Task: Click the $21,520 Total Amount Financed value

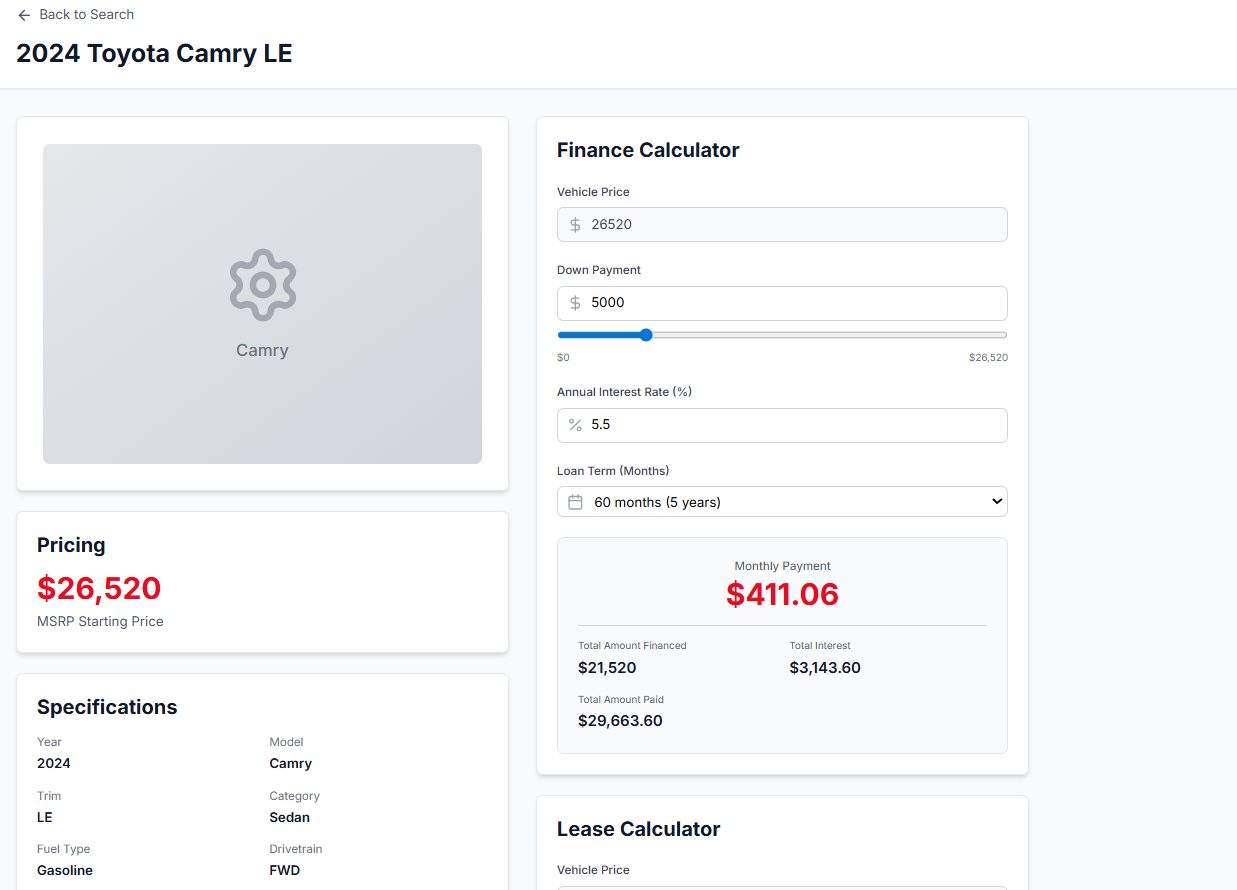Action: (607, 668)
